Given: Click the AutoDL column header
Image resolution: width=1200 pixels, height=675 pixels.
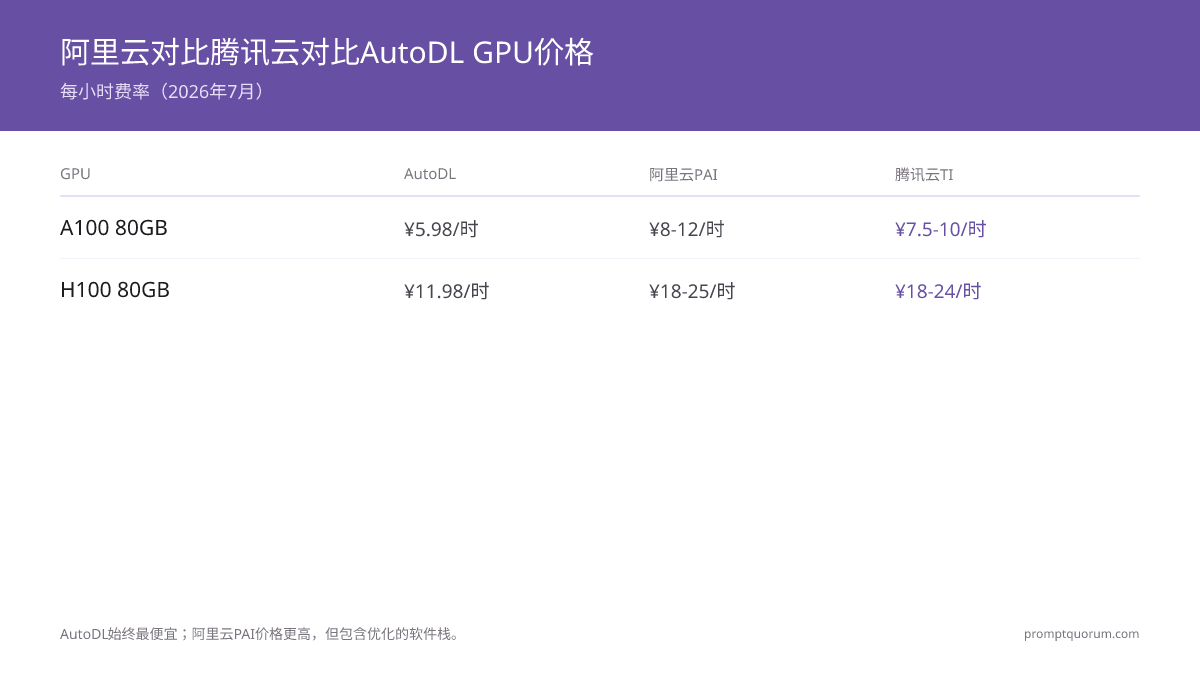Looking at the screenshot, I should (430, 174).
